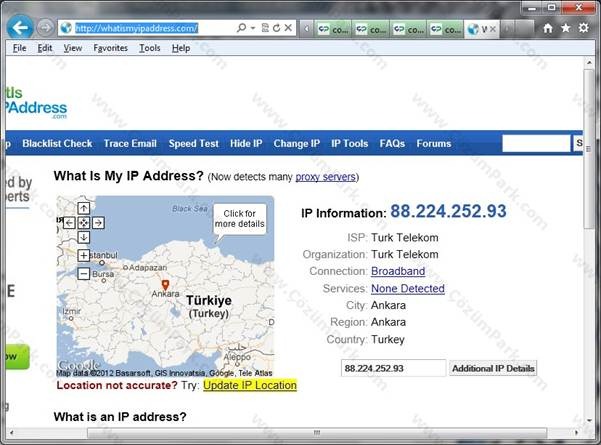Open the Broadband connection link

(398, 271)
